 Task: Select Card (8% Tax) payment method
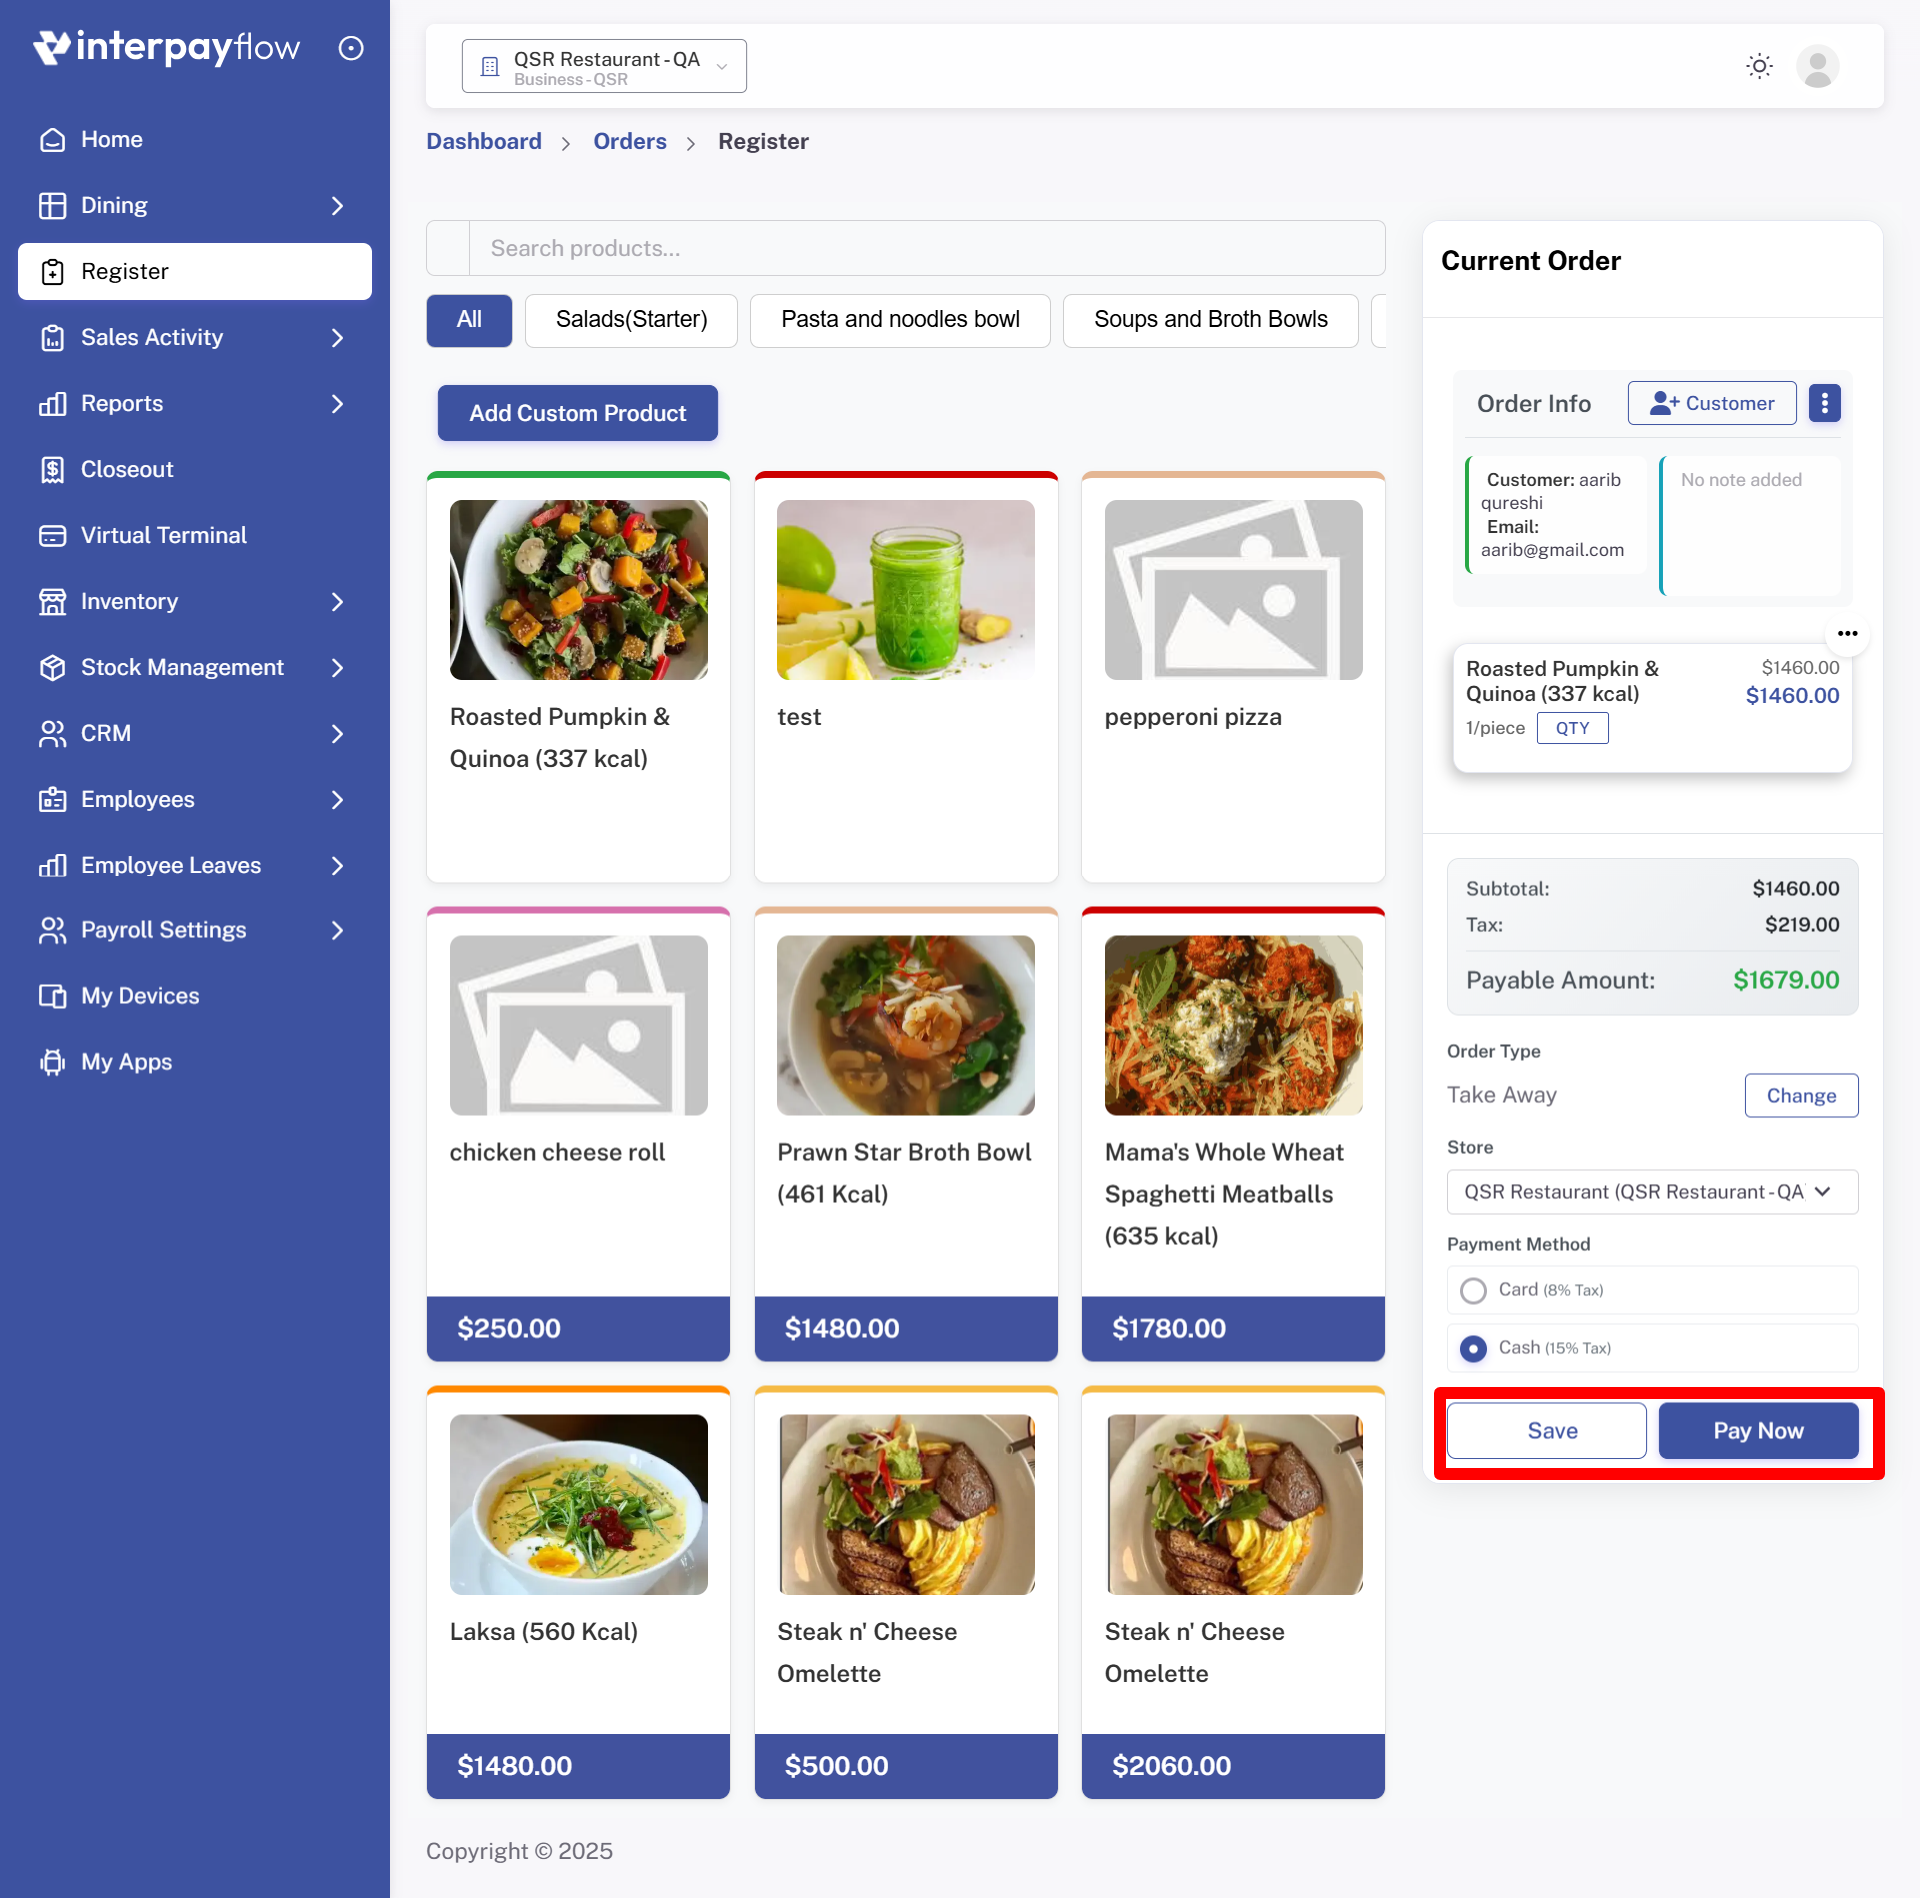(x=1472, y=1291)
